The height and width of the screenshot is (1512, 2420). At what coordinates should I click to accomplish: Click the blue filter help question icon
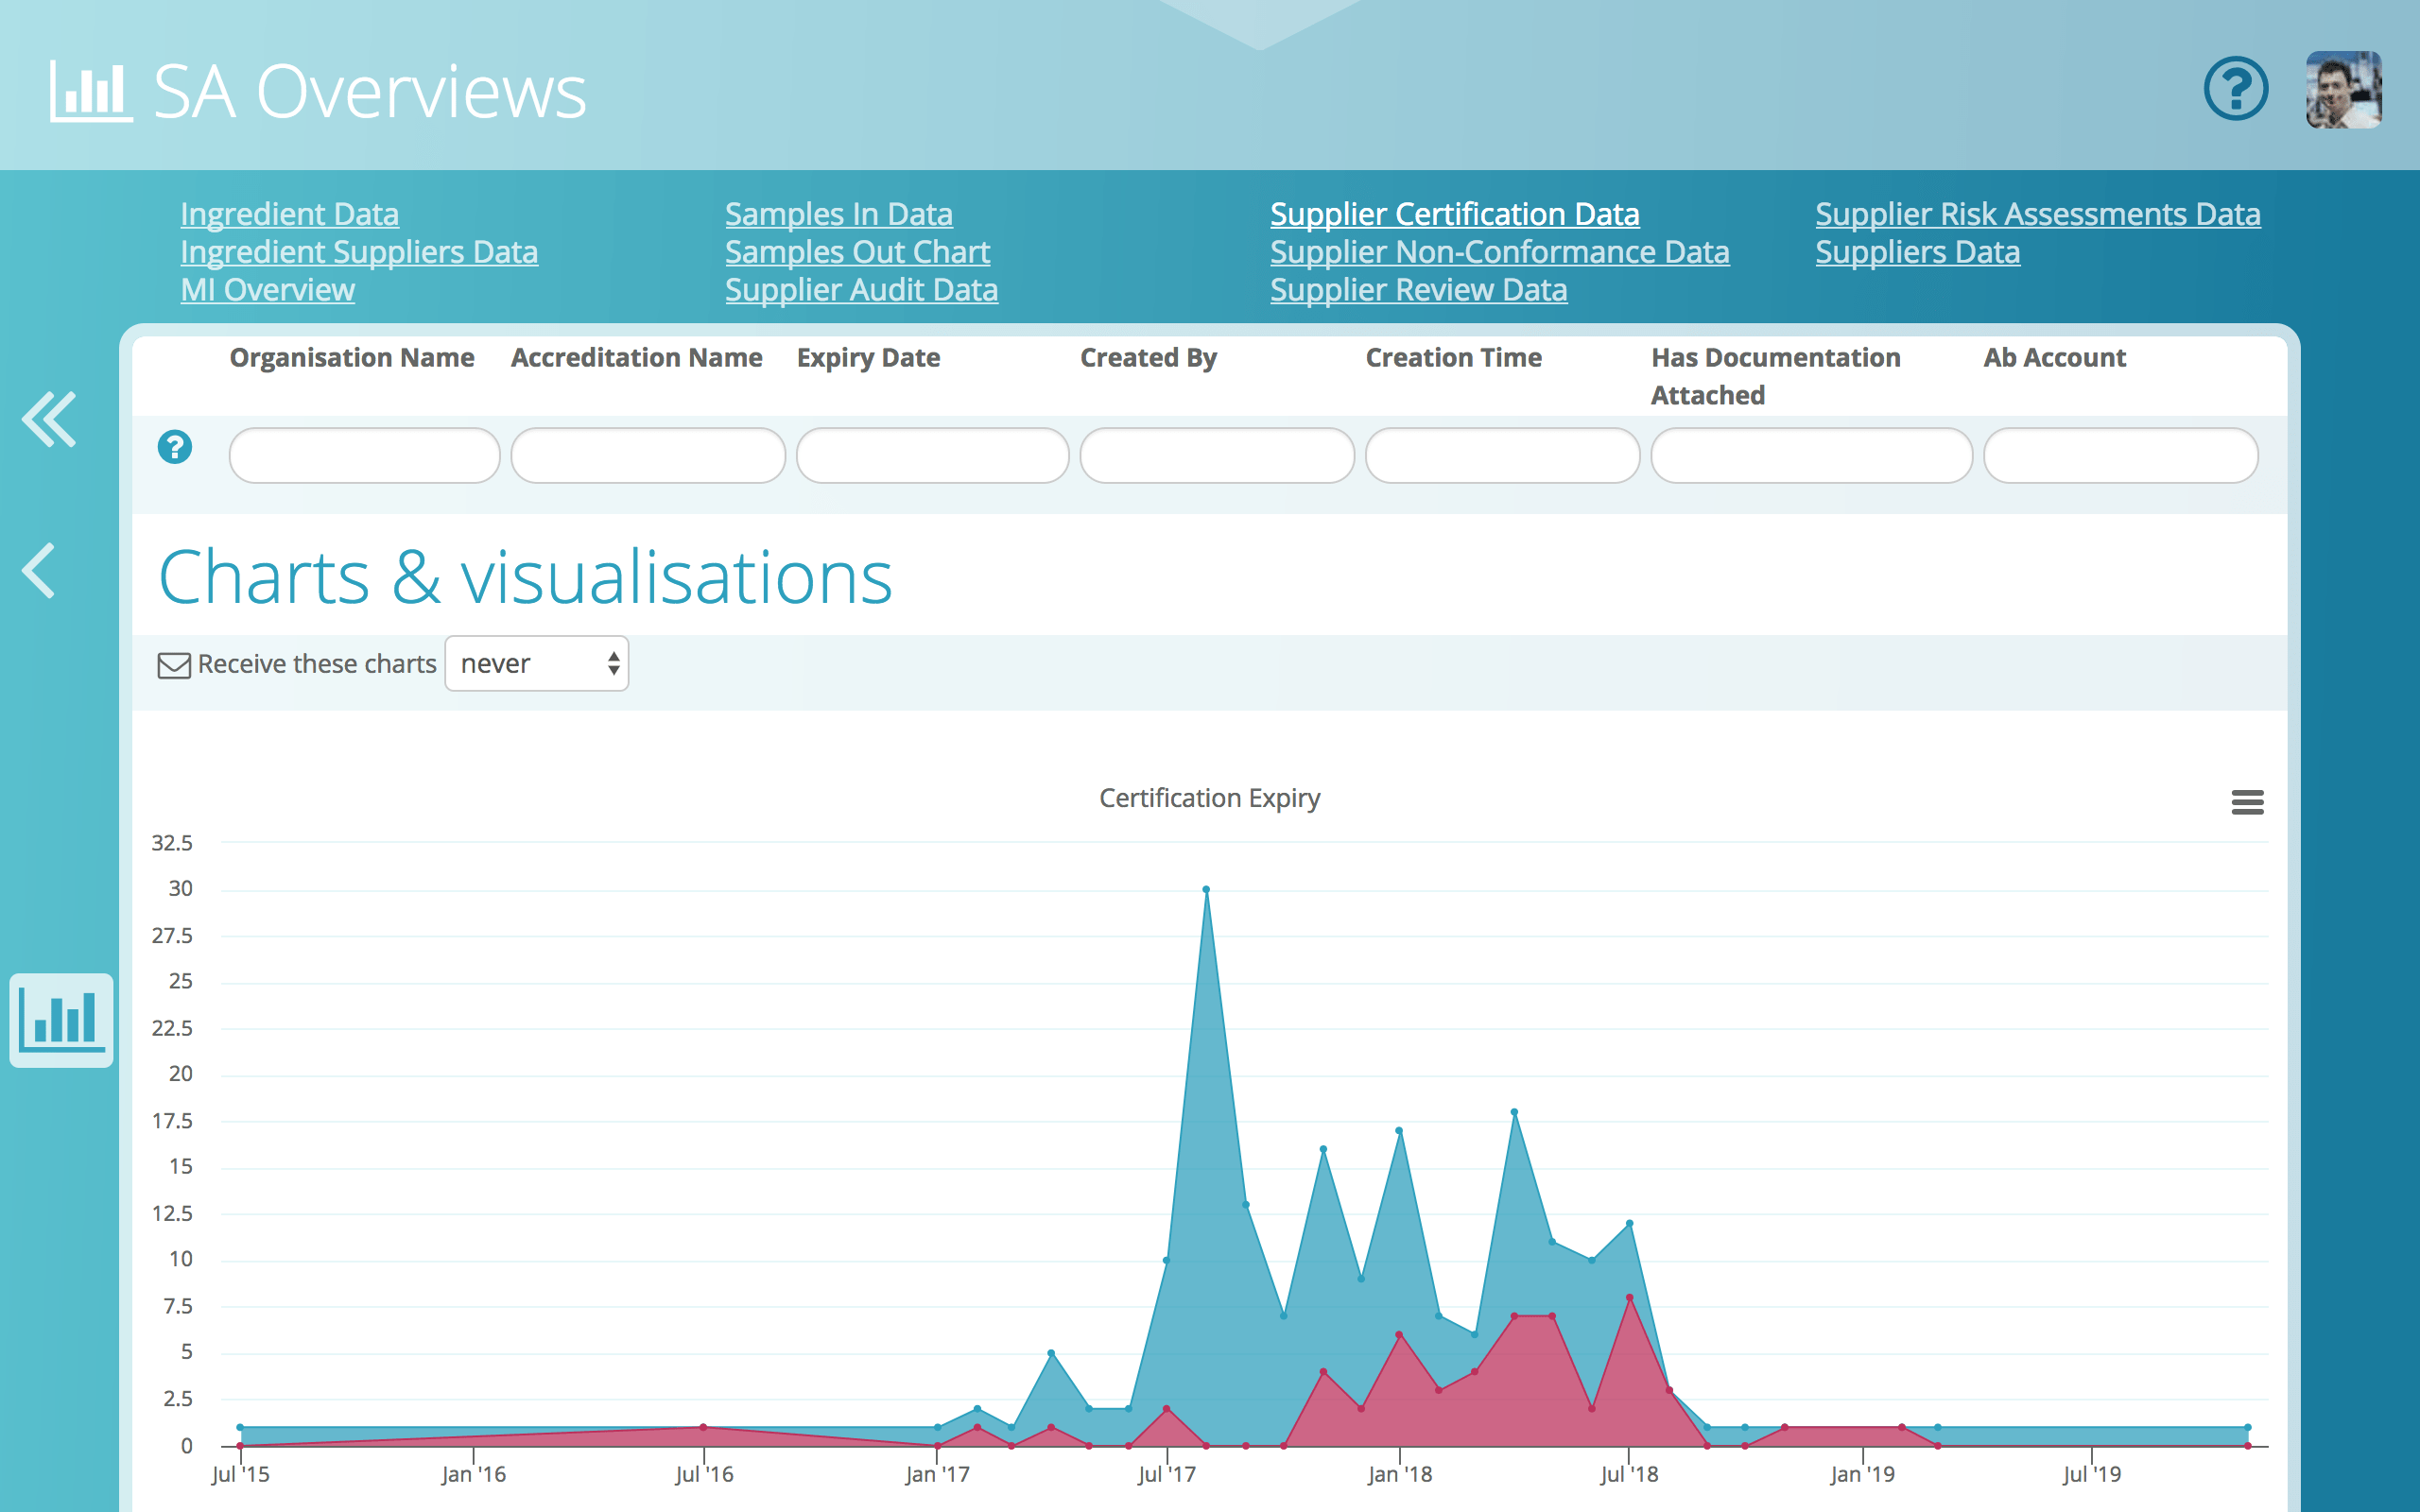pos(175,448)
